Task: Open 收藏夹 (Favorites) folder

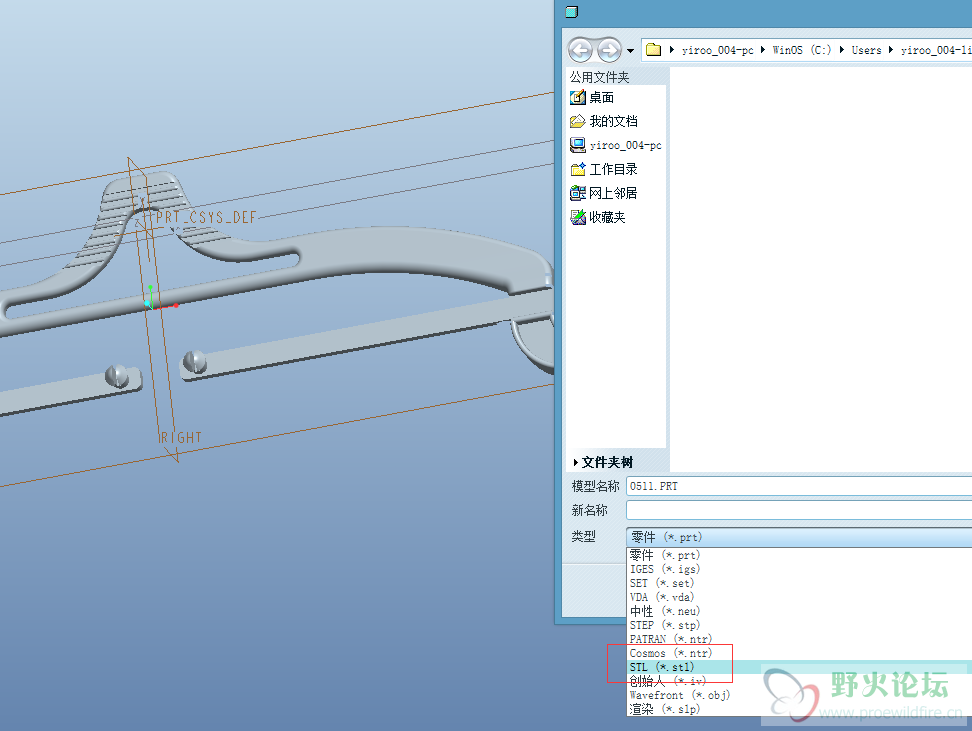Action: pyautogui.click(x=606, y=217)
